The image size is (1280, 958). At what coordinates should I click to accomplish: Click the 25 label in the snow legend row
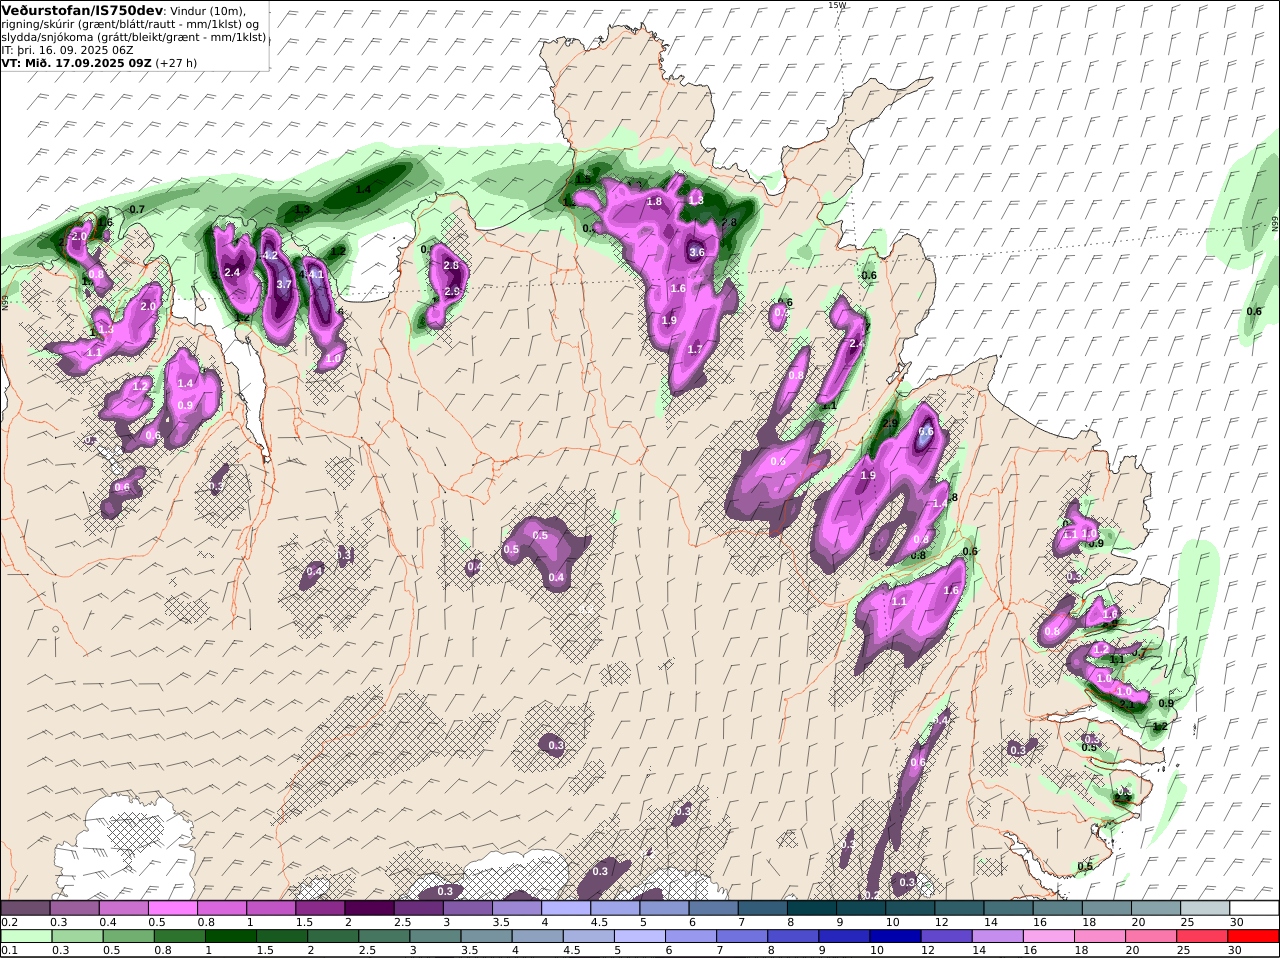coord(1186,922)
